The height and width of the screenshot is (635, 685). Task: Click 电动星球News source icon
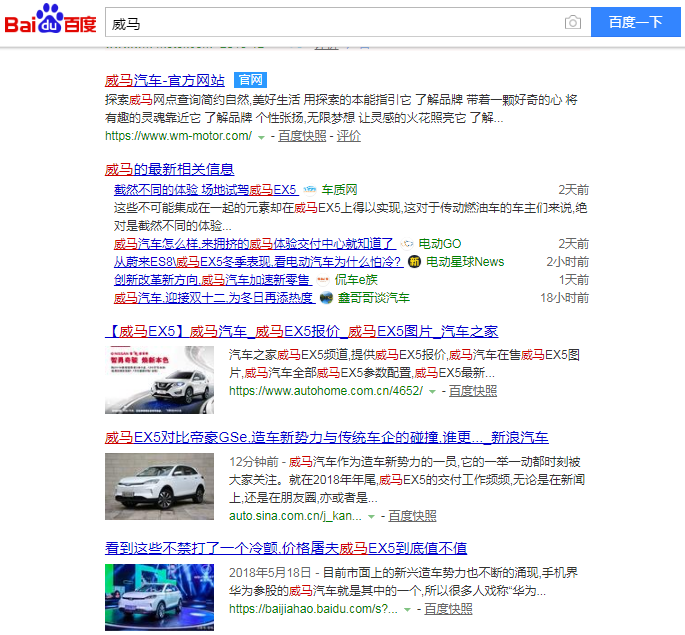tap(414, 262)
